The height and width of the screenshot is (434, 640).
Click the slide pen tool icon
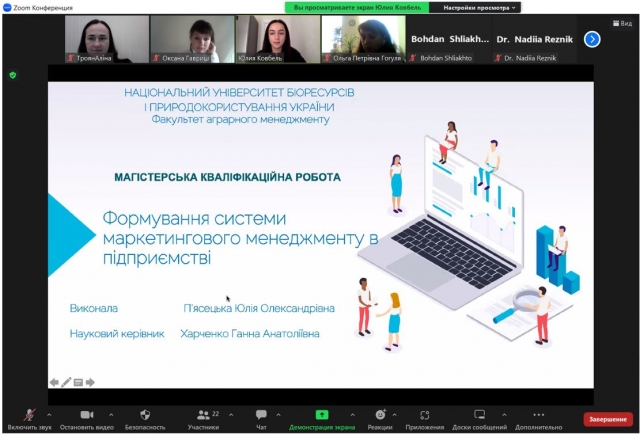click(x=66, y=383)
